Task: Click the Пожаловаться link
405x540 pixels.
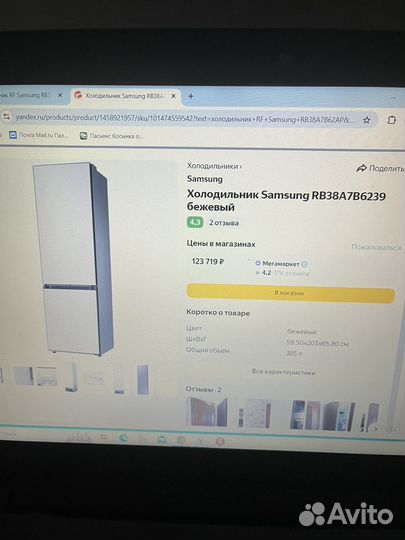Action: click(x=376, y=247)
